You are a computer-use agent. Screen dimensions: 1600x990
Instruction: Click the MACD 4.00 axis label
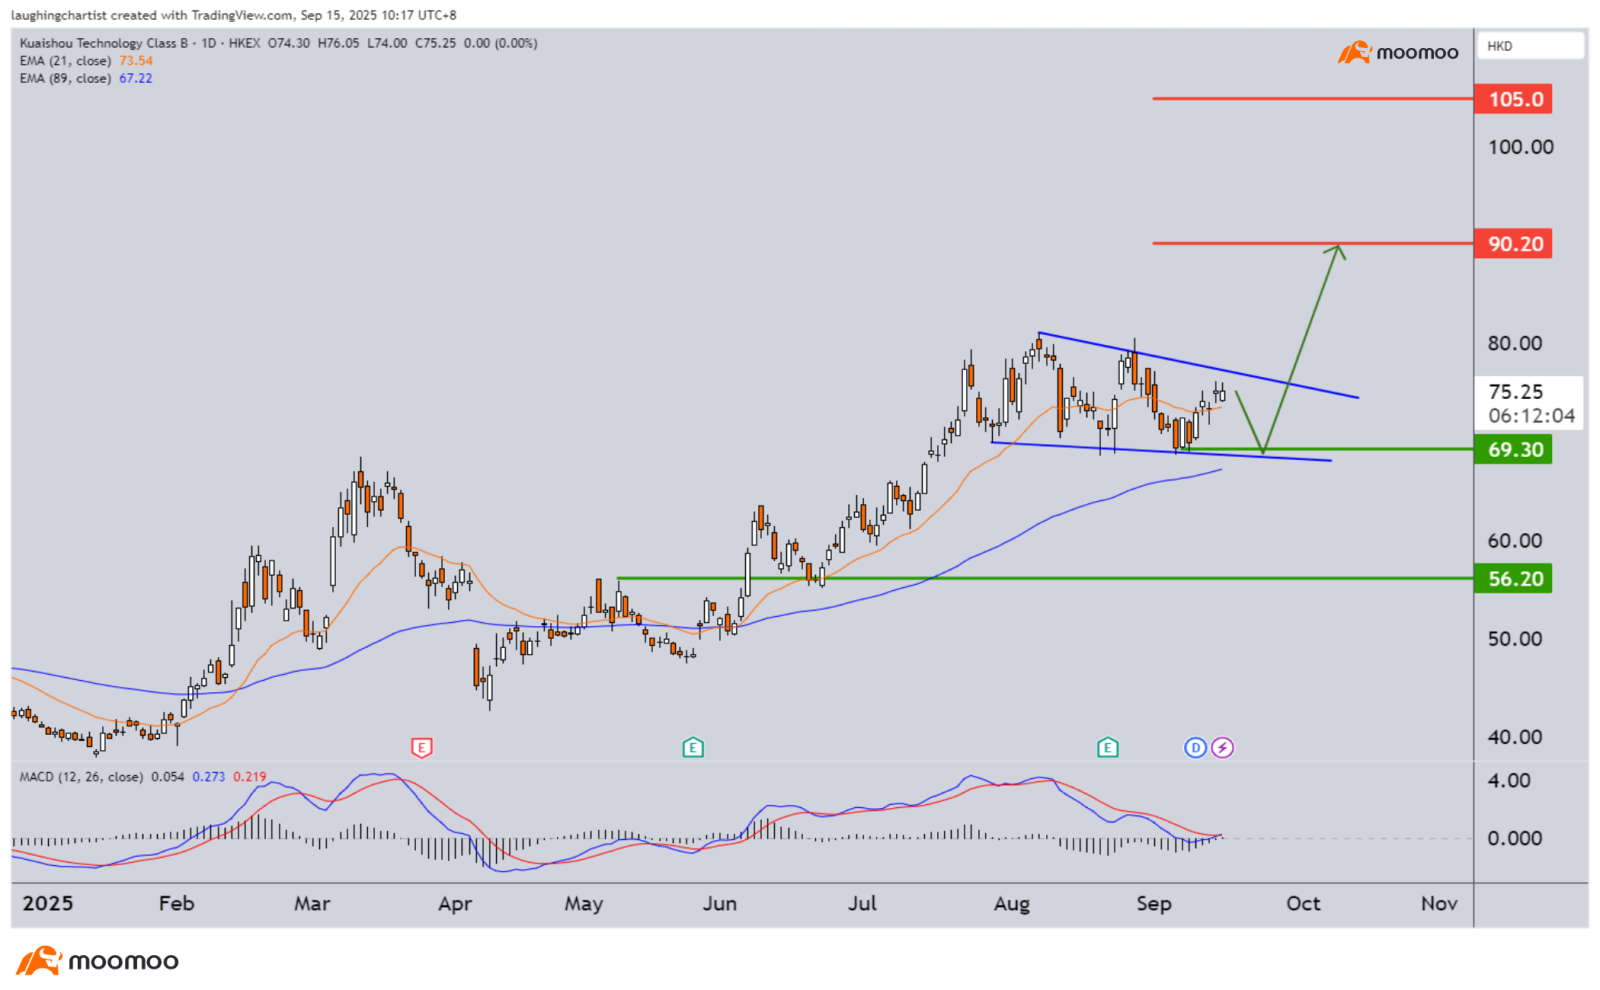point(1509,781)
